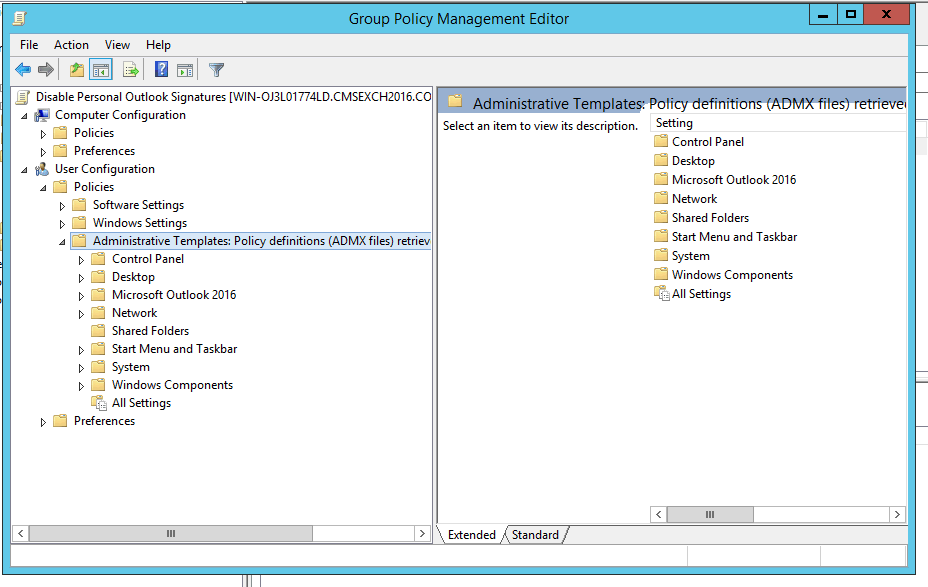Select All Settings in the left tree

(x=141, y=403)
